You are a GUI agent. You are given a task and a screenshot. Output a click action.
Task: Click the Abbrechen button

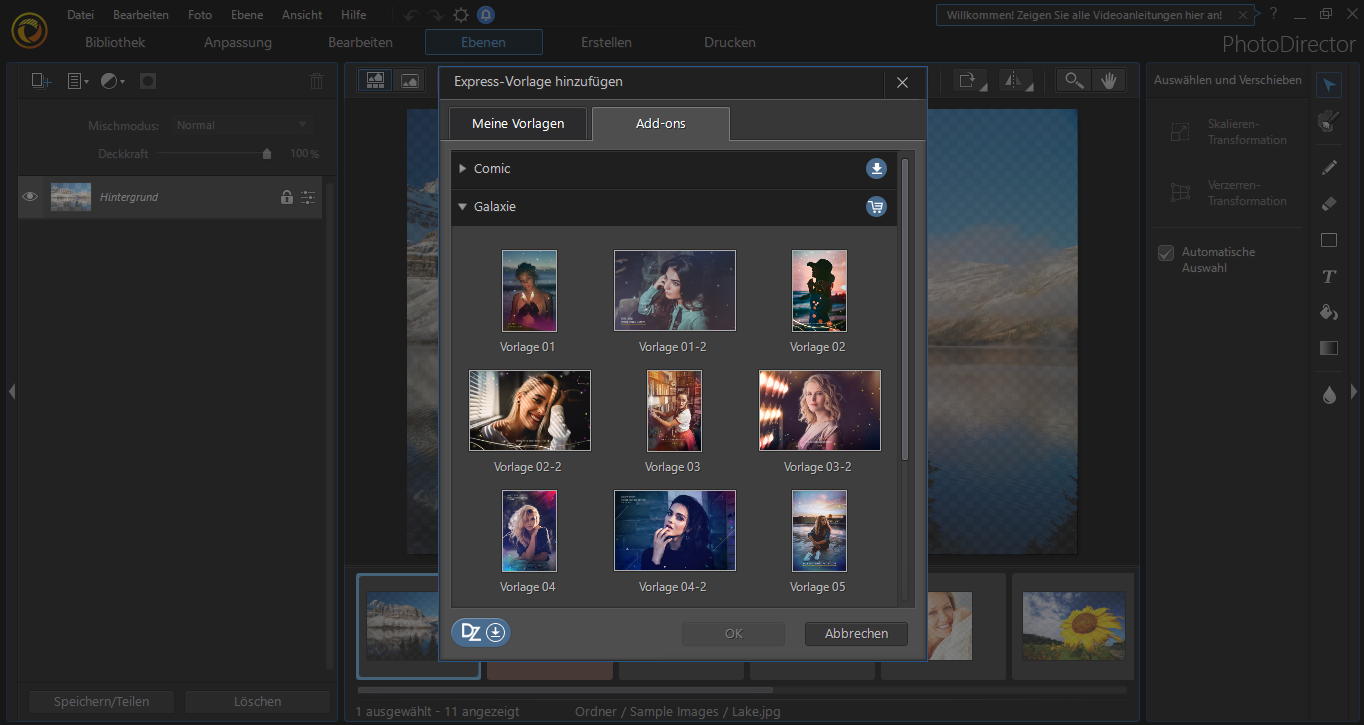(x=856, y=634)
